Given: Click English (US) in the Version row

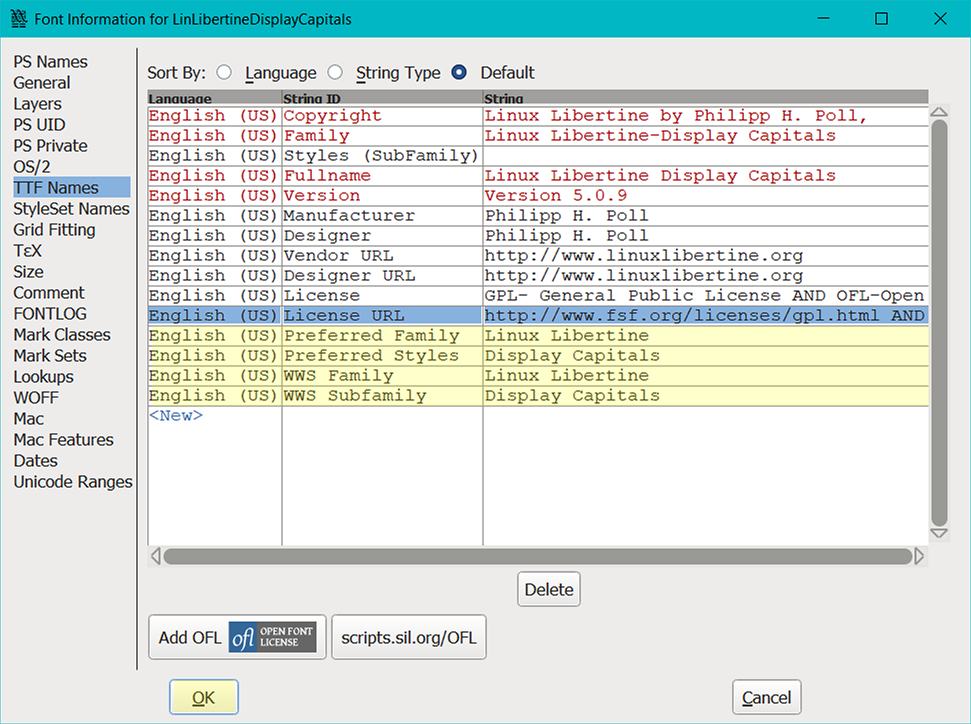Looking at the screenshot, I should (215, 196).
